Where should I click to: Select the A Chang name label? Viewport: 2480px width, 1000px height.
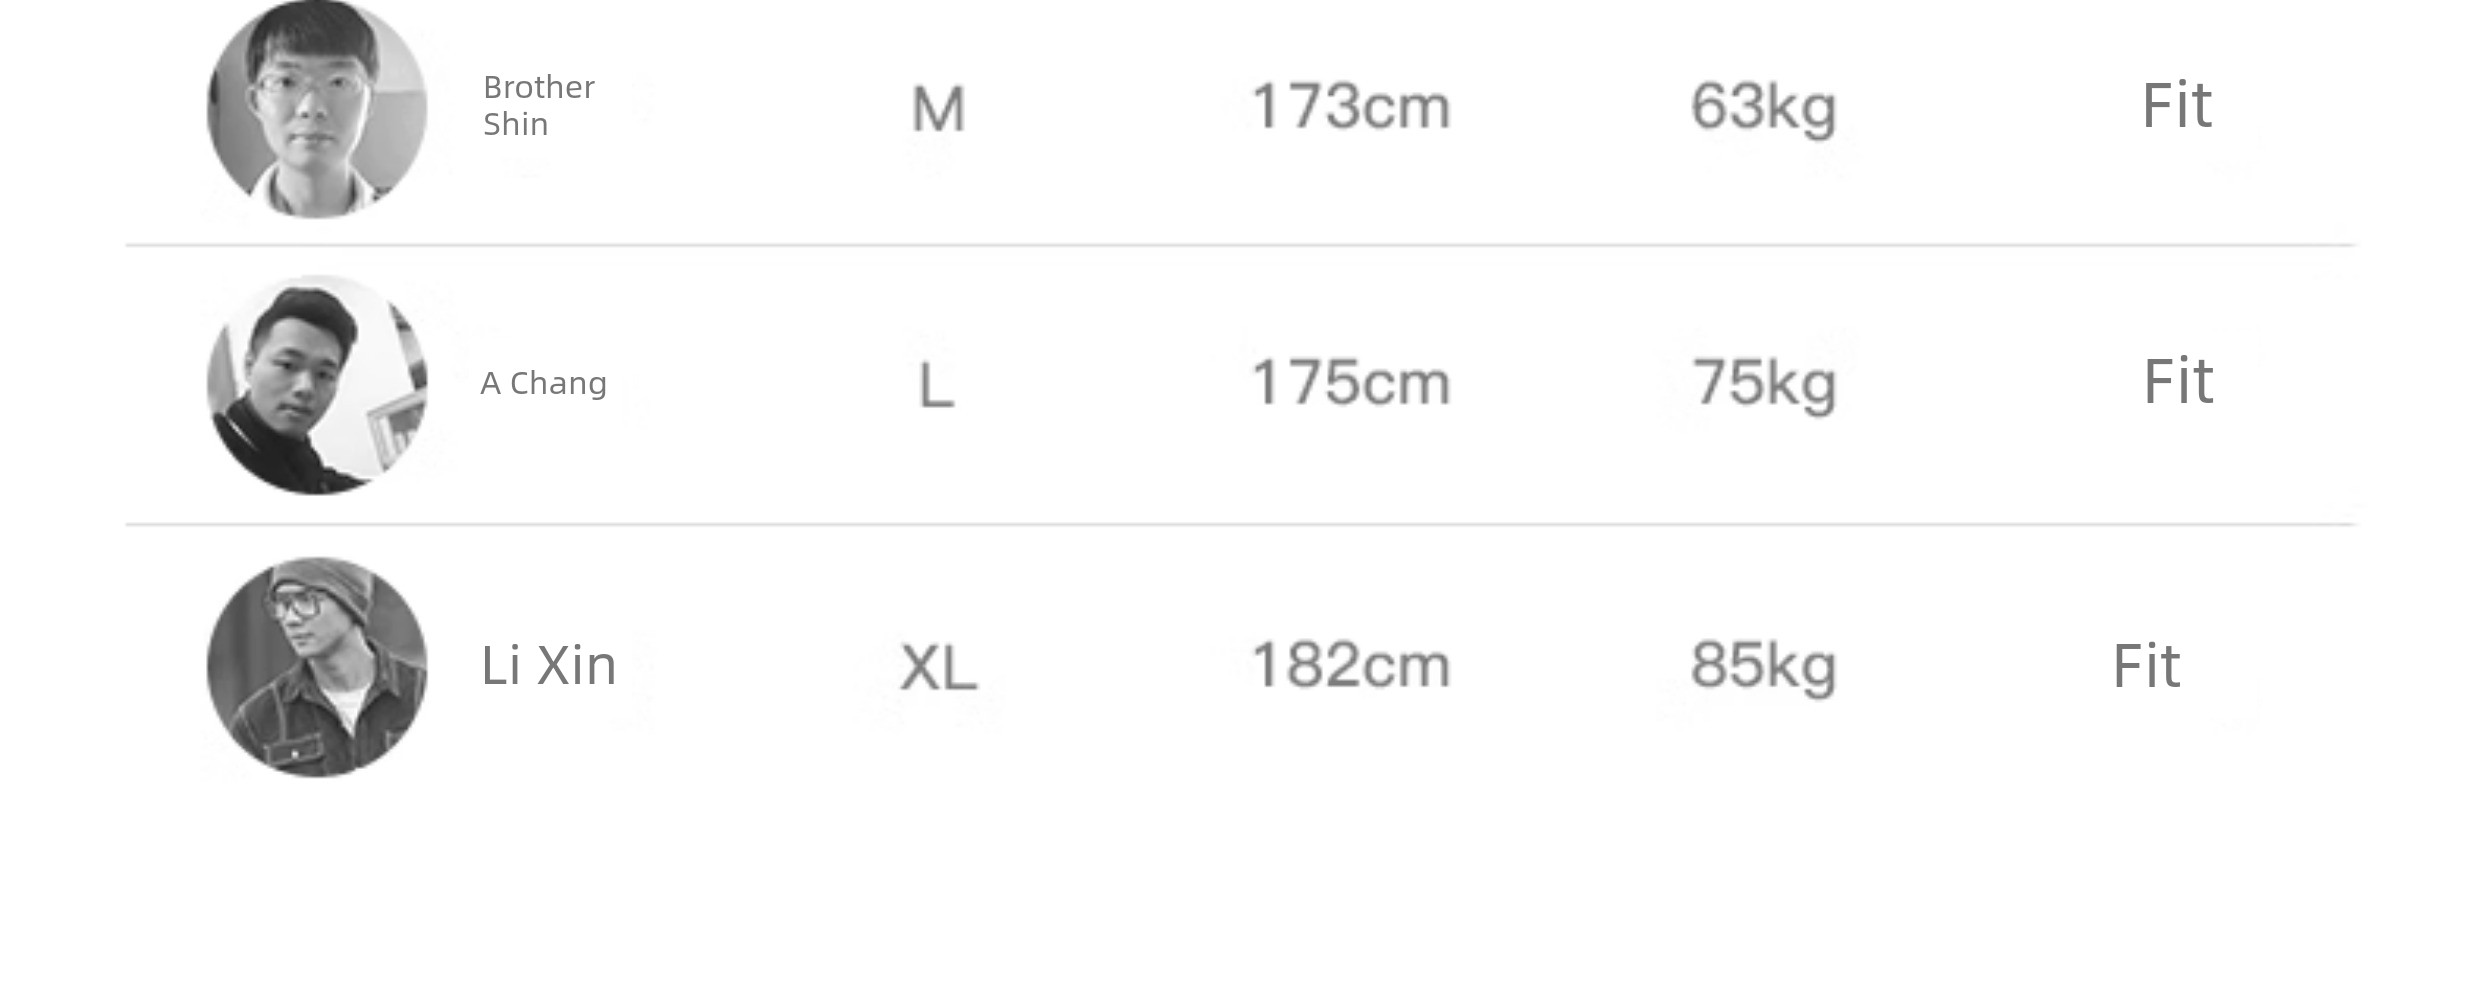[544, 384]
